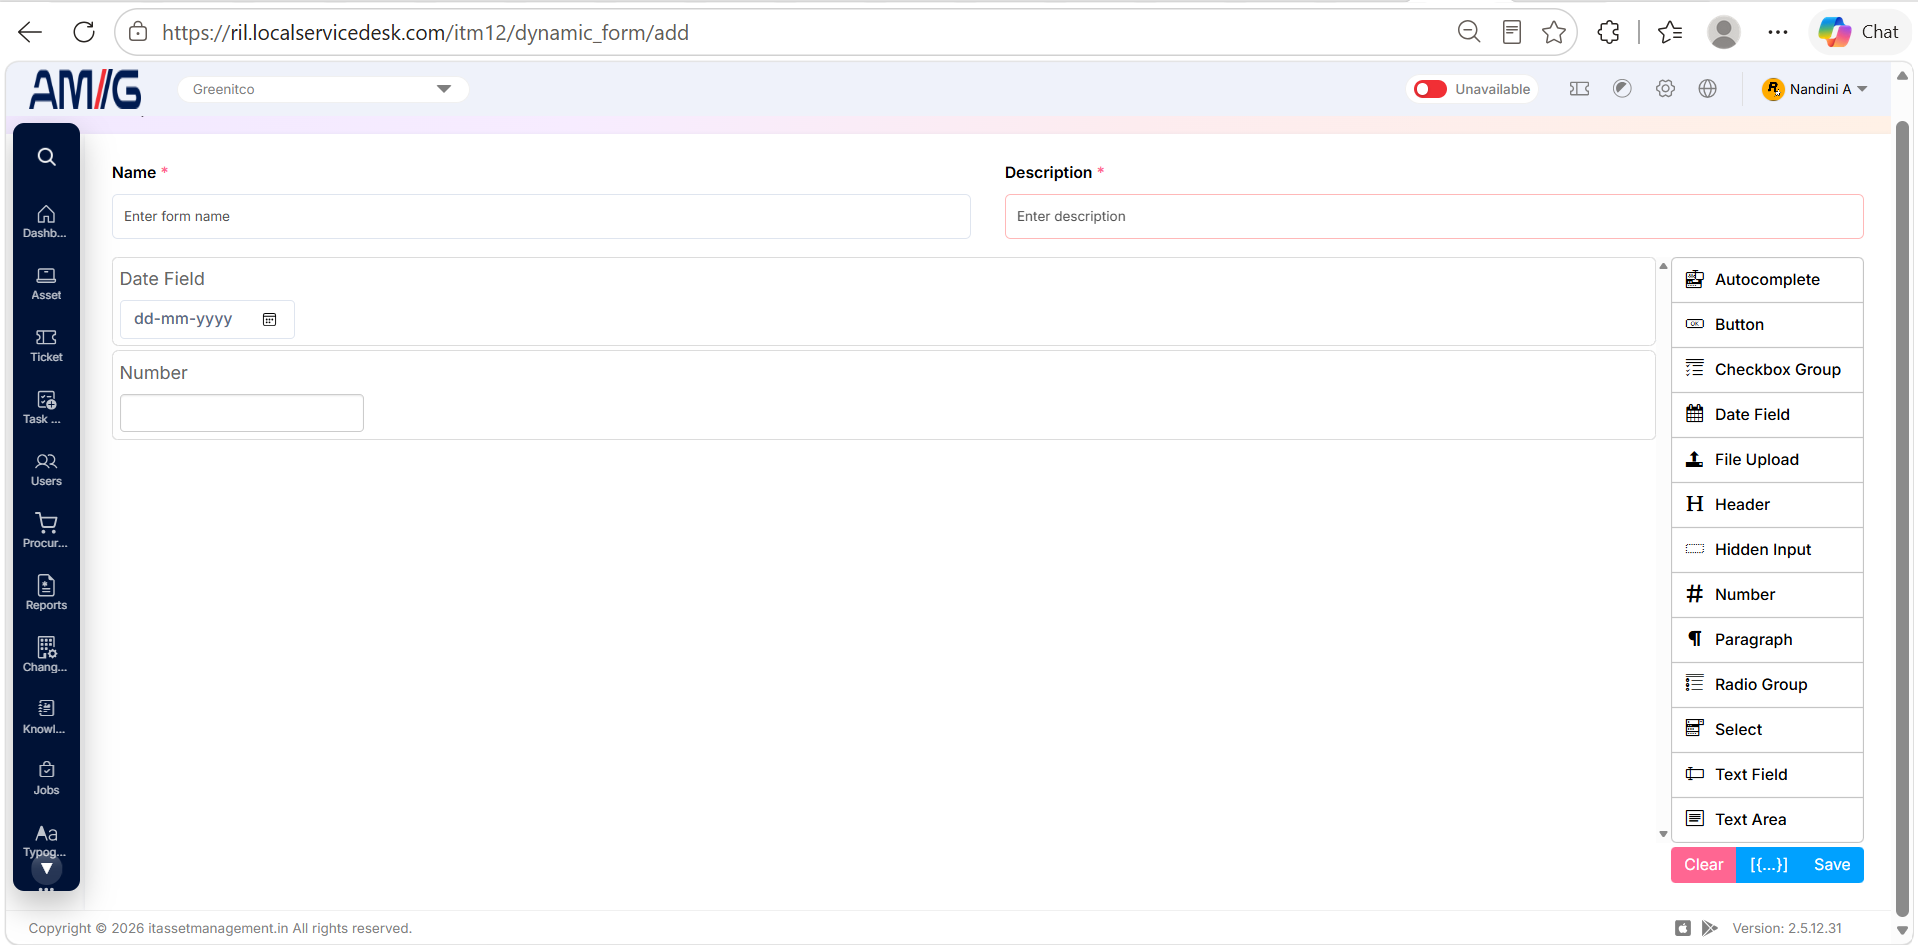Click the Clear button
This screenshot has height=945, width=1918.
pyautogui.click(x=1703, y=865)
